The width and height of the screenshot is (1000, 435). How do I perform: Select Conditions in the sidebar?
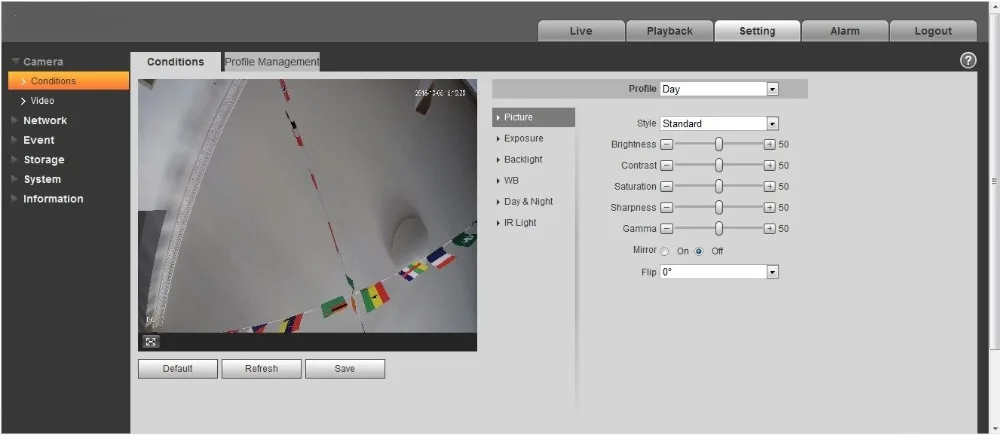[68, 81]
